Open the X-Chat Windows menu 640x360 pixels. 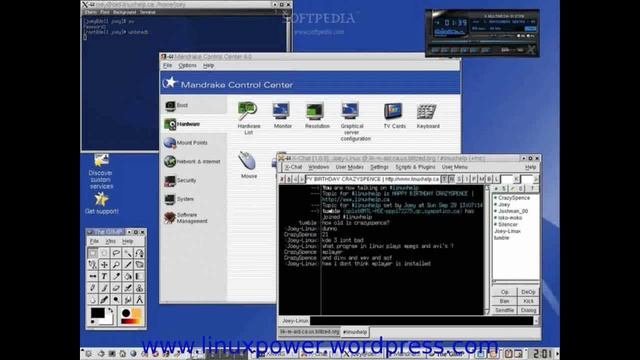pos(319,167)
